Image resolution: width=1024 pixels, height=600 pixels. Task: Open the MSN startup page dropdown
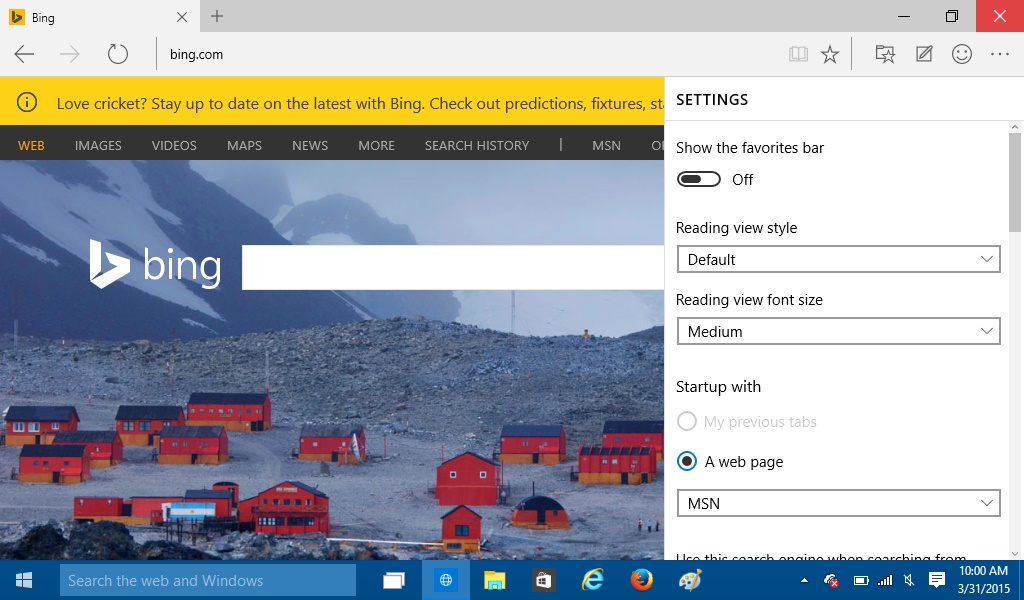(x=838, y=503)
